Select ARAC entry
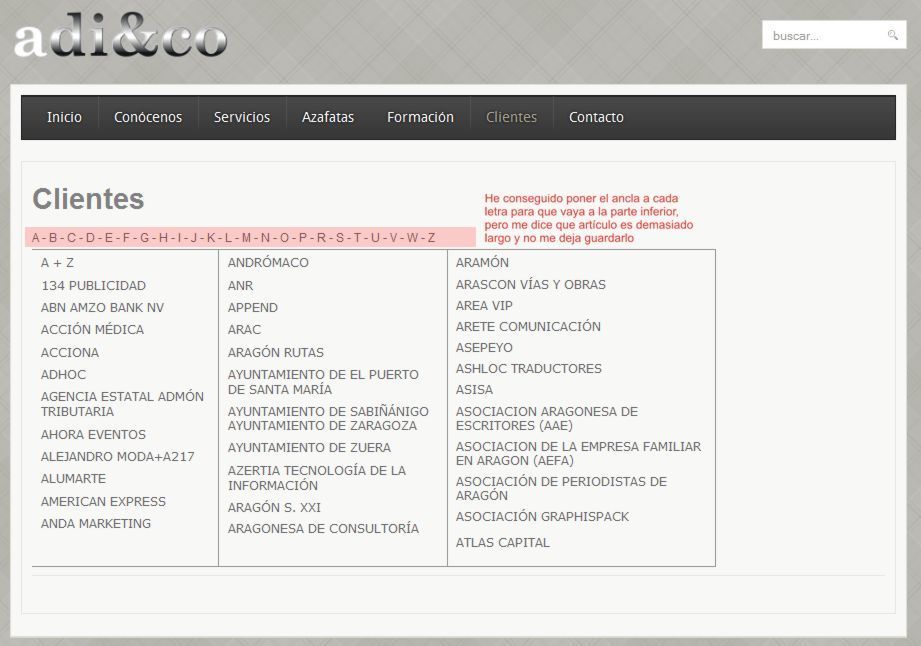The image size is (921, 646). pos(244,330)
